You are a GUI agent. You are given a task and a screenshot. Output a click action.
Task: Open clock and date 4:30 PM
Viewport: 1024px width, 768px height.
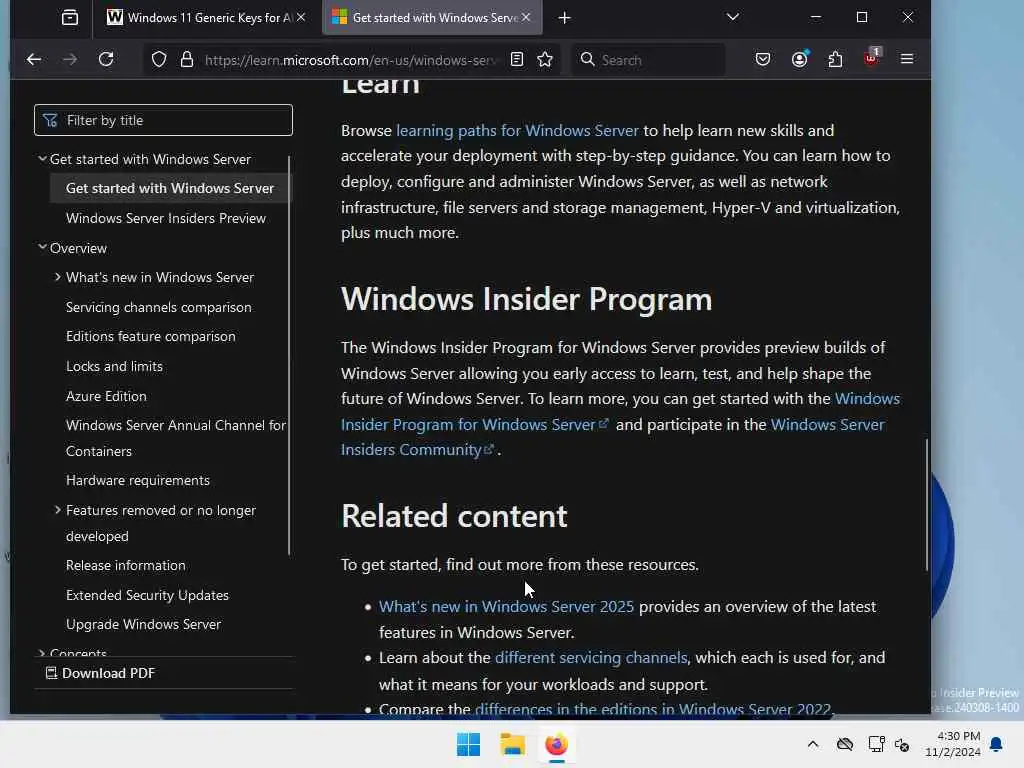coord(953,744)
